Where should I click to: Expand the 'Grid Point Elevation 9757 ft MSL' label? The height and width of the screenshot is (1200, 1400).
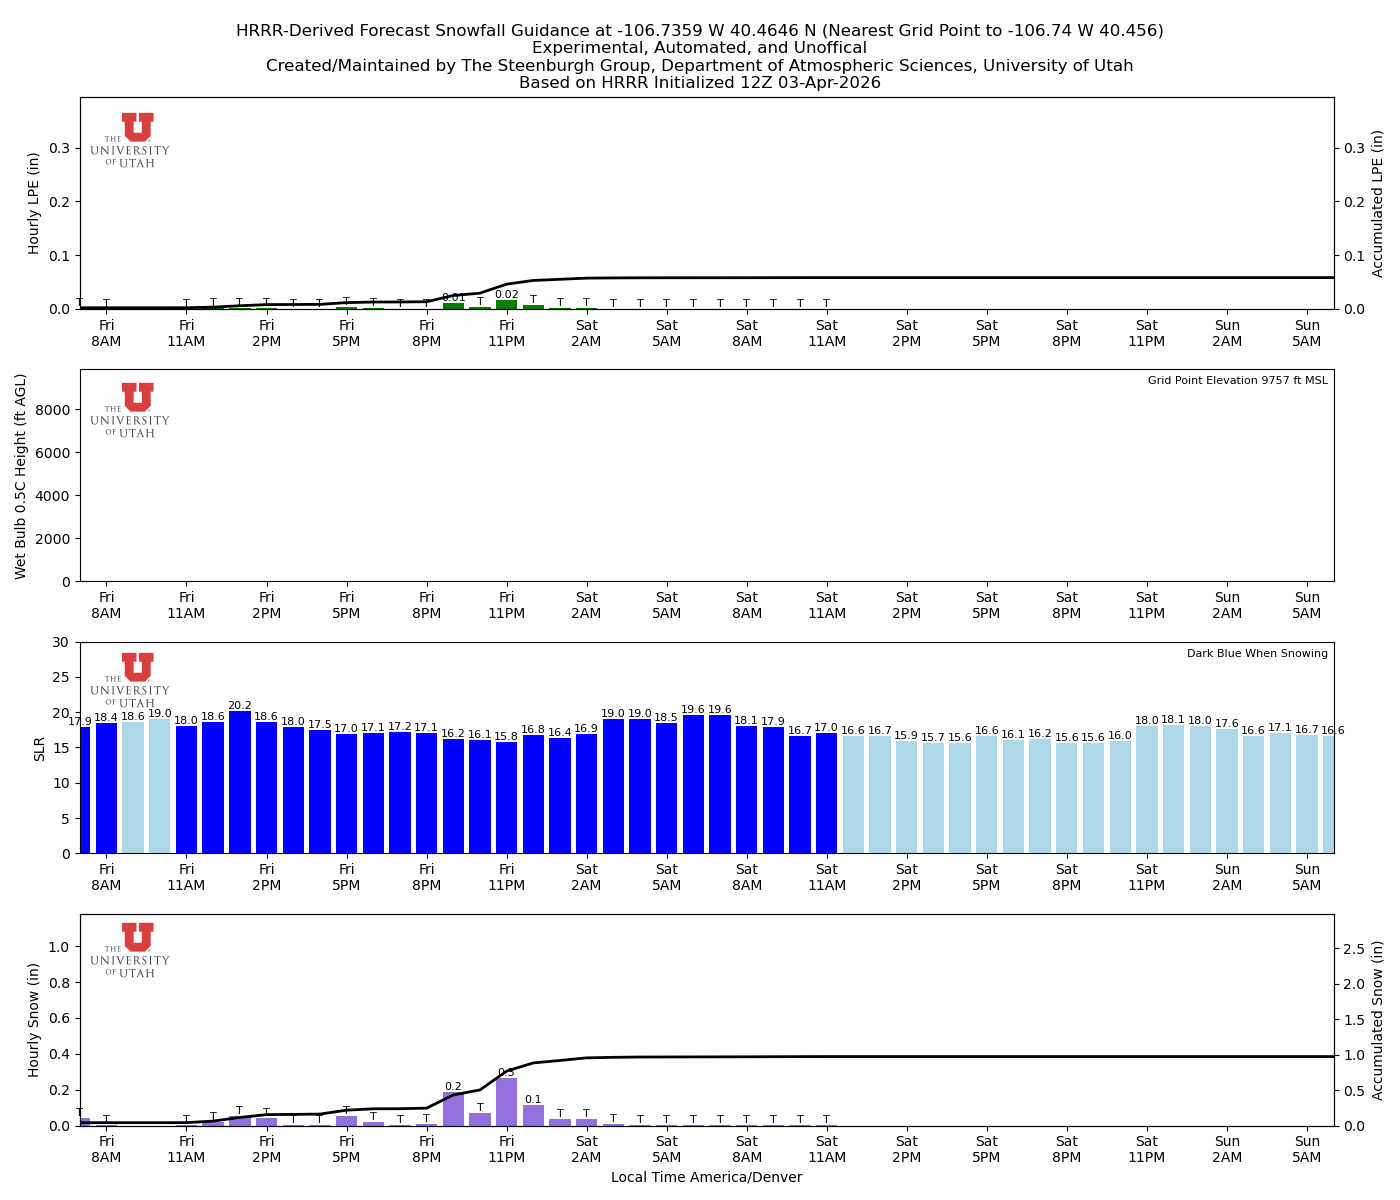pyautogui.click(x=1239, y=380)
